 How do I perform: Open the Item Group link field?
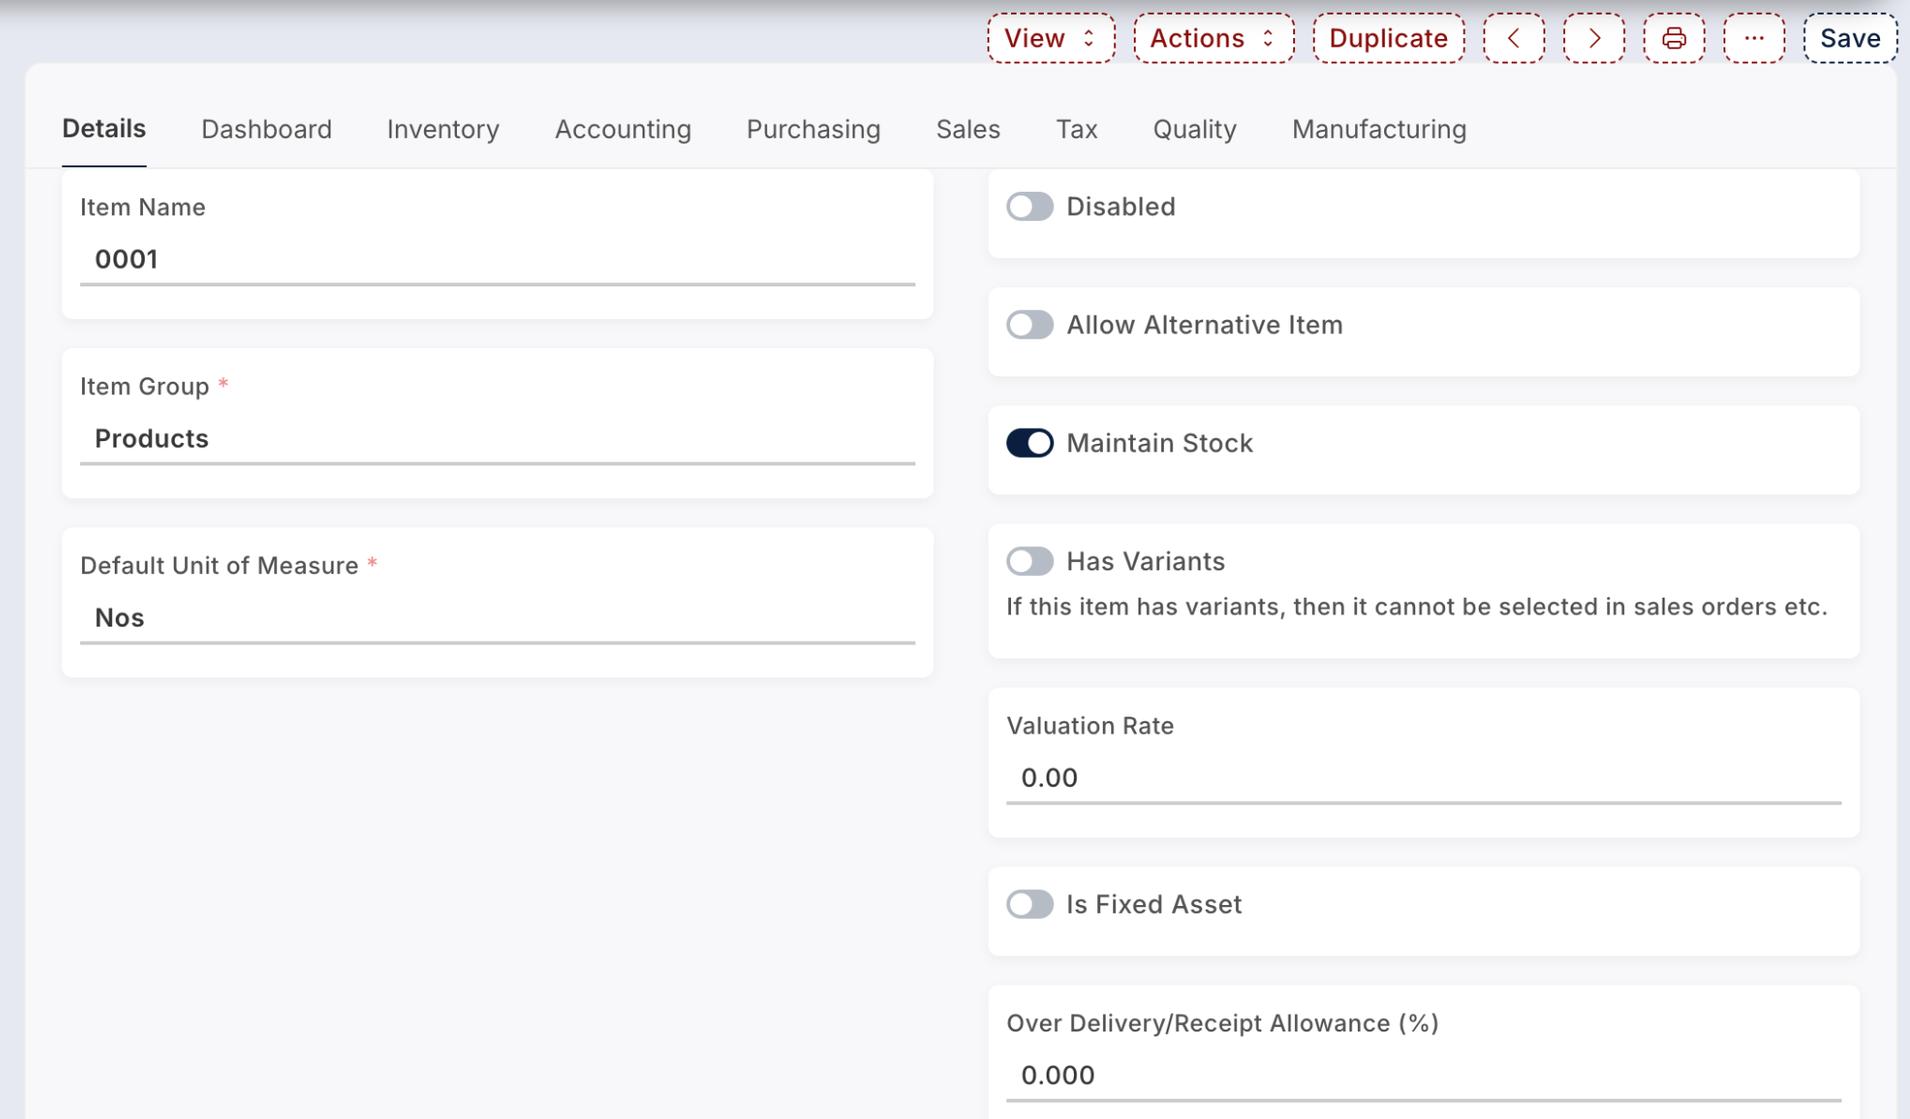tap(497, 439)
